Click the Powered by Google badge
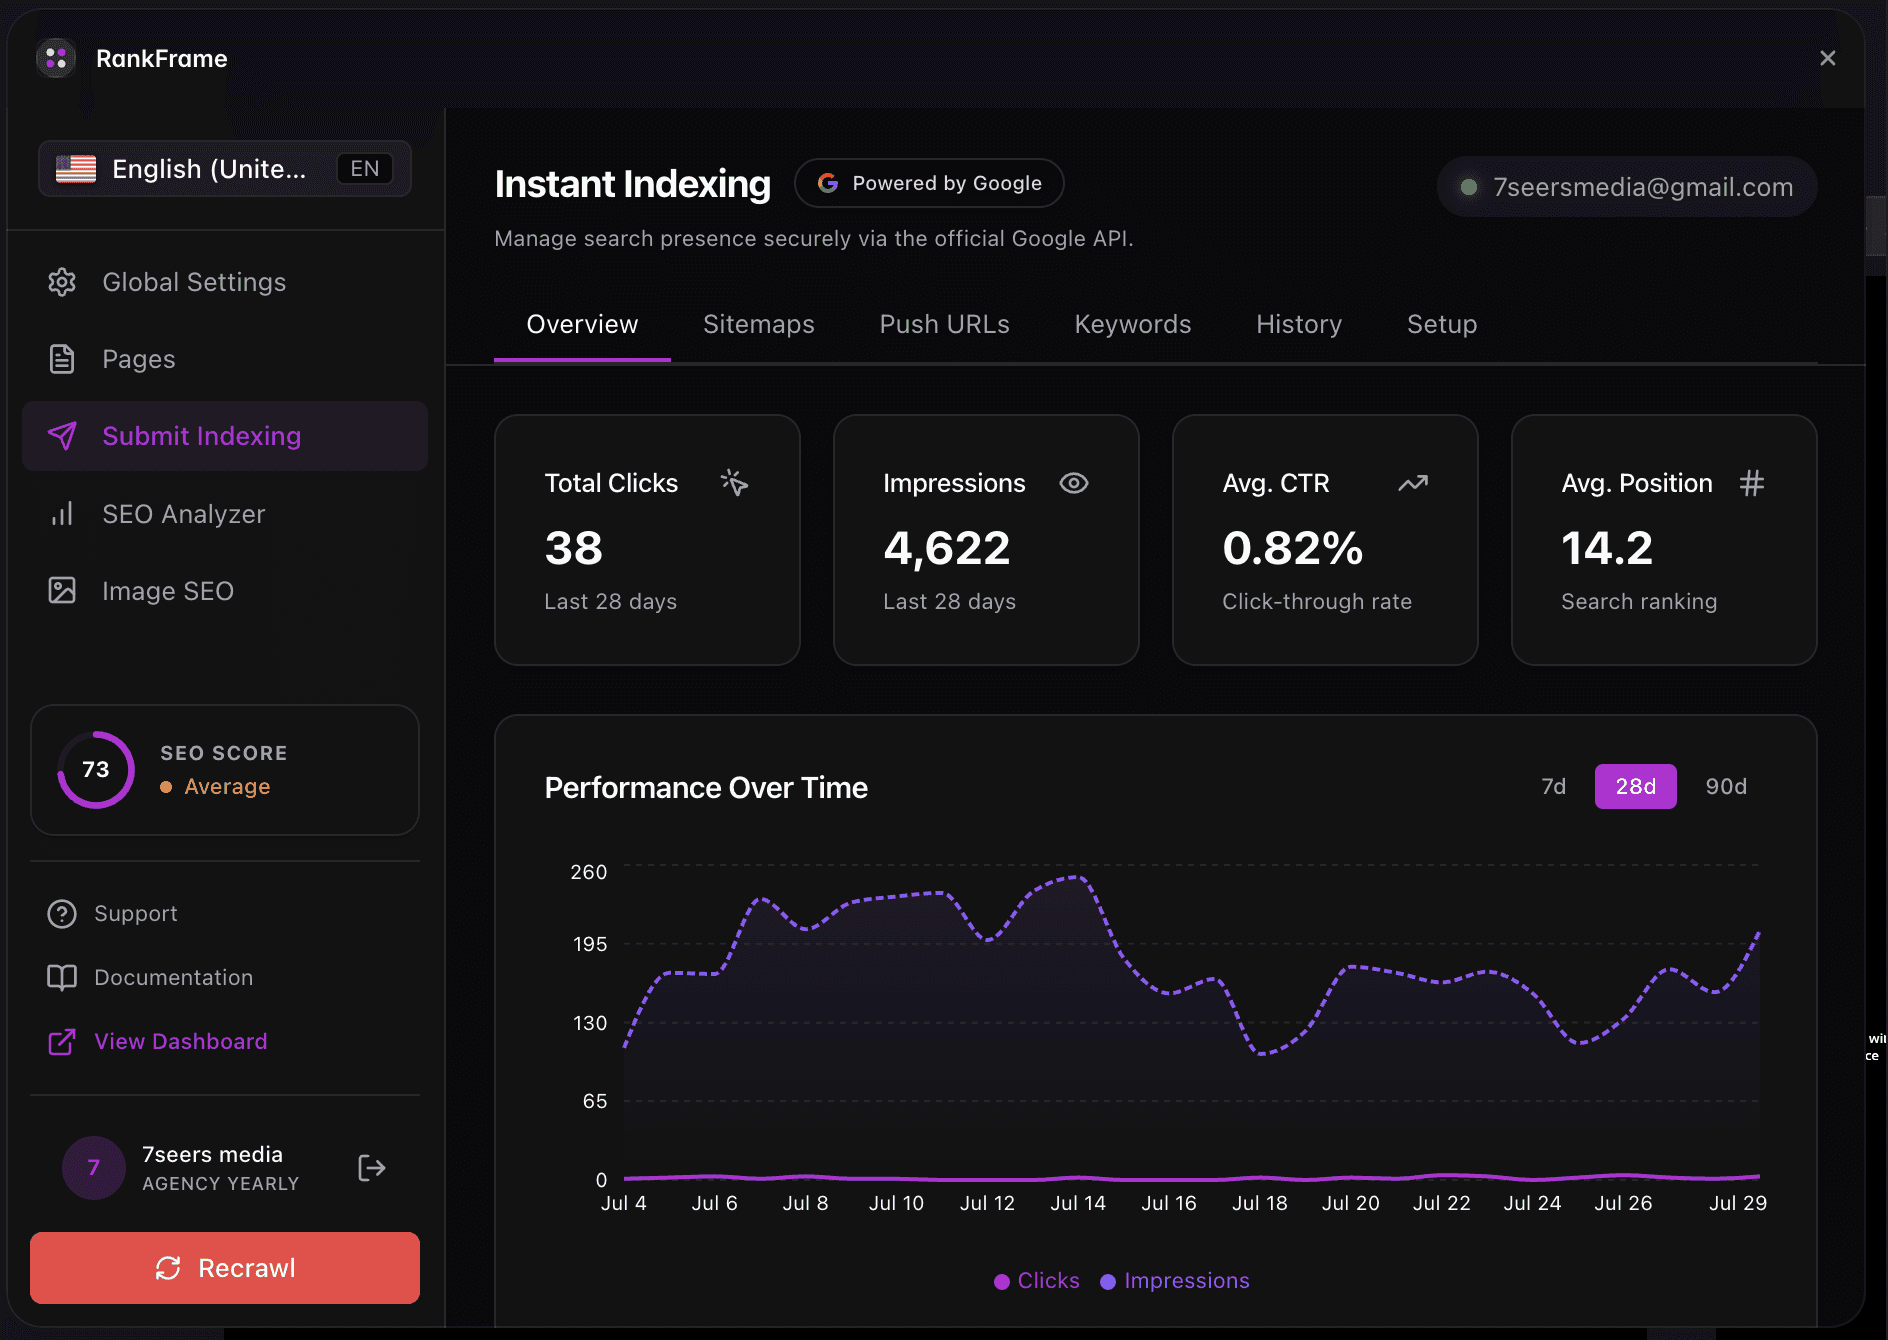This screenshot has width=1888, height=1340. 929,183
